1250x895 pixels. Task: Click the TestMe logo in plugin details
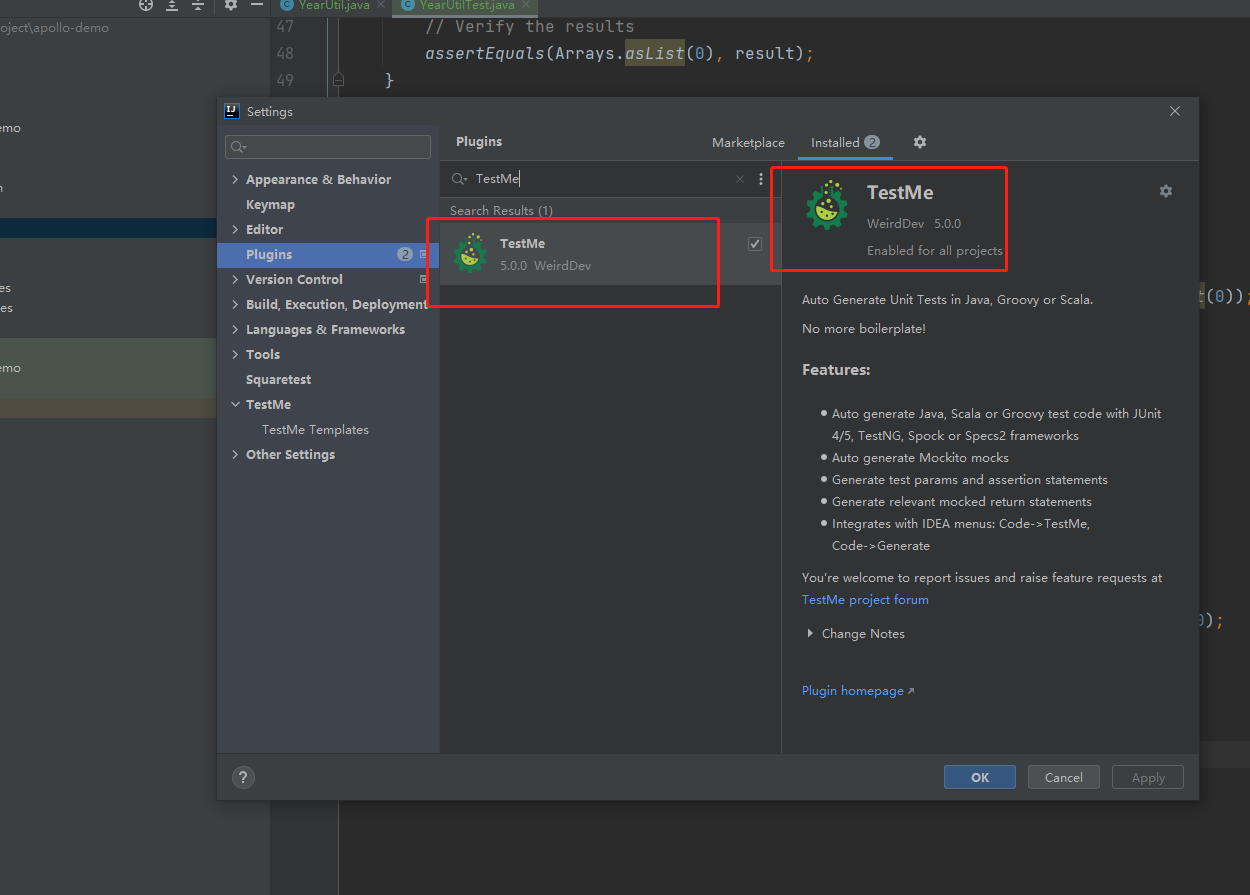827,206
